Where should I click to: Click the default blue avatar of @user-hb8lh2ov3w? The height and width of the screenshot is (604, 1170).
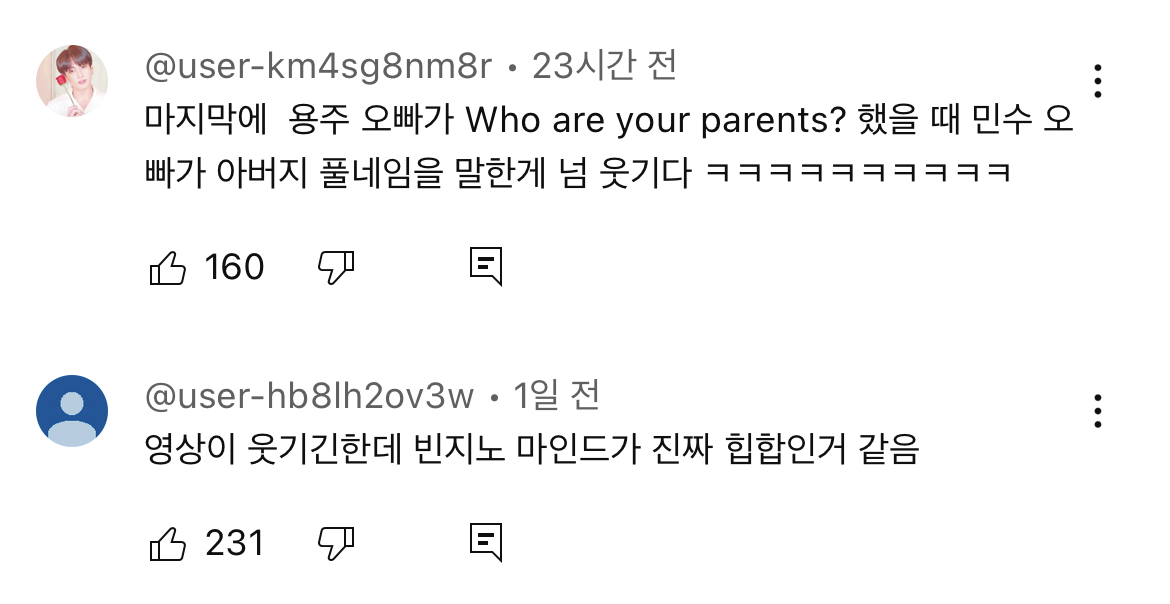pos(72,411)
